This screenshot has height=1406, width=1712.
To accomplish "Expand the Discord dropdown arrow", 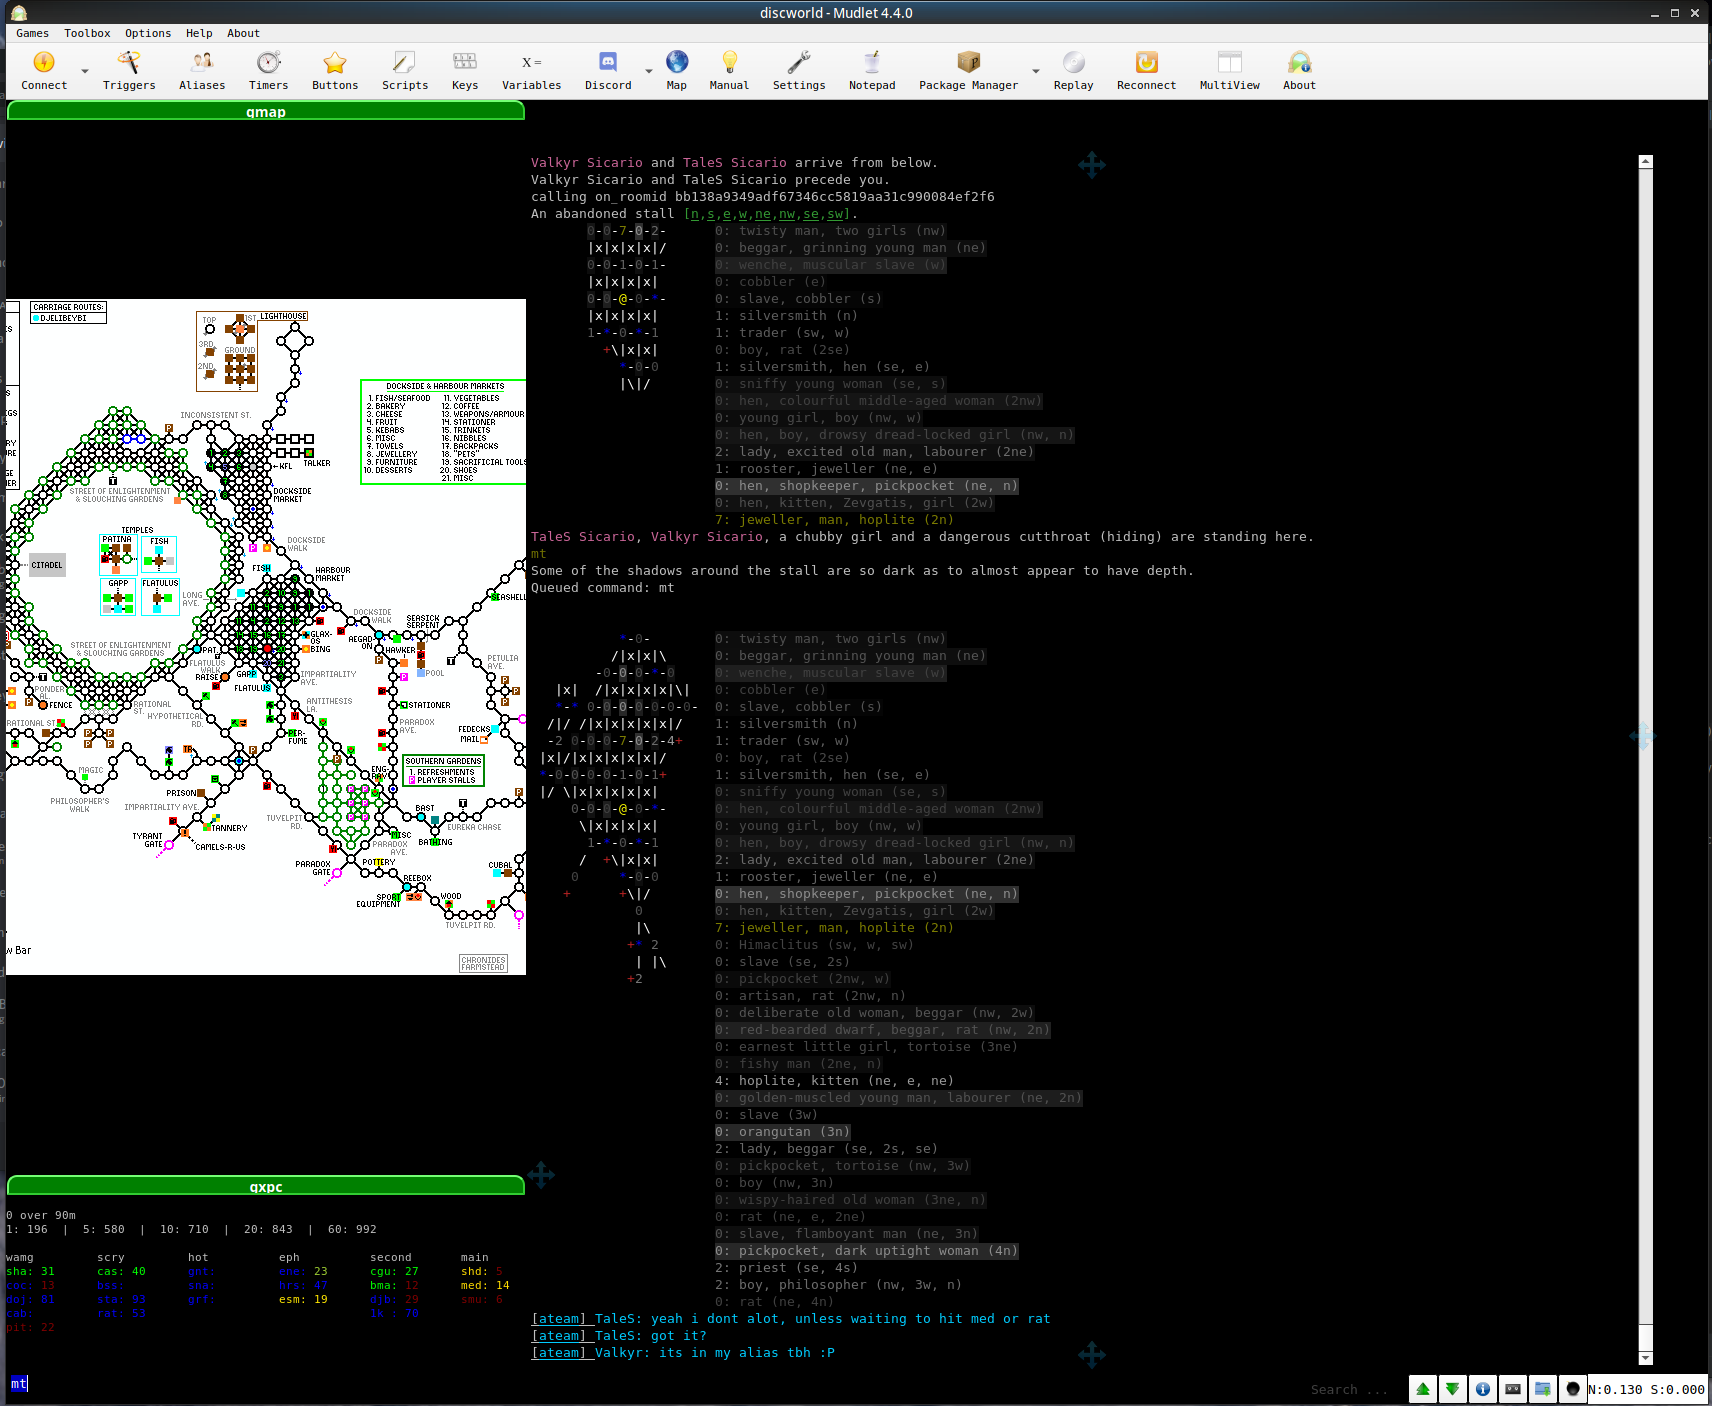I will (648, 71).
